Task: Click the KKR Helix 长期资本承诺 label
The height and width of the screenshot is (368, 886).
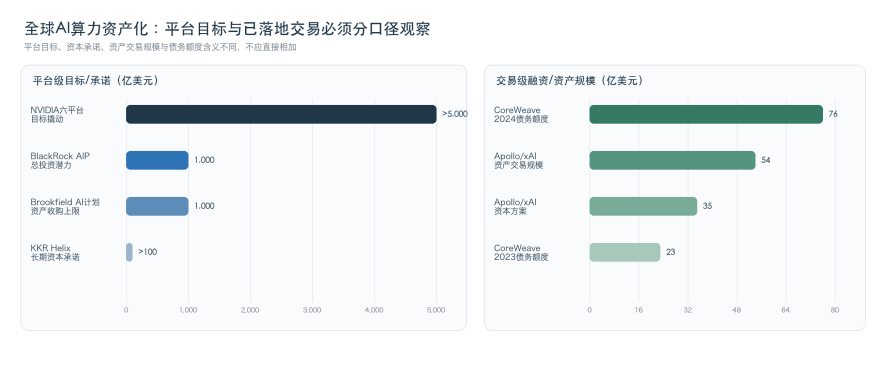Action: tap(55, 253)
